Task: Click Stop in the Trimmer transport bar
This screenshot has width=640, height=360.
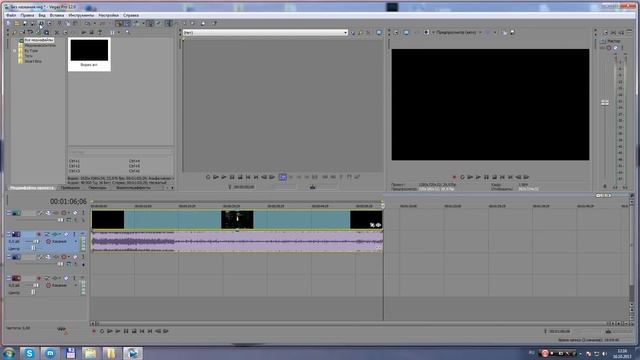Action: click(240, 177)
